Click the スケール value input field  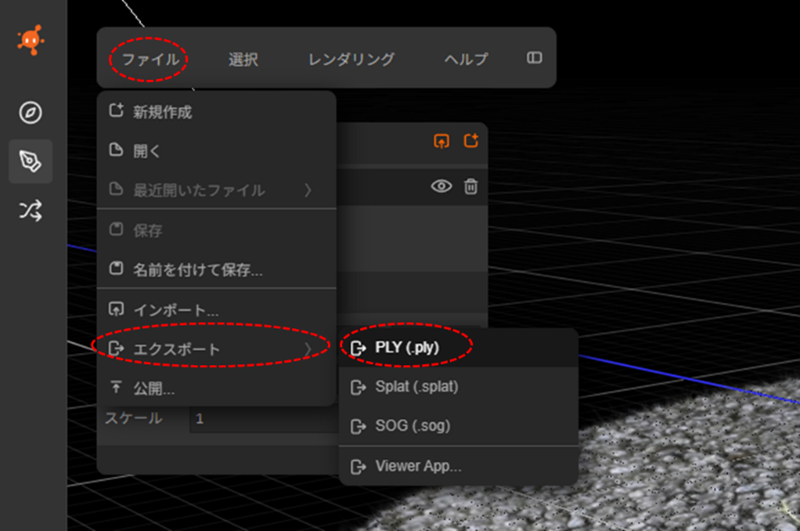(262, 419)
